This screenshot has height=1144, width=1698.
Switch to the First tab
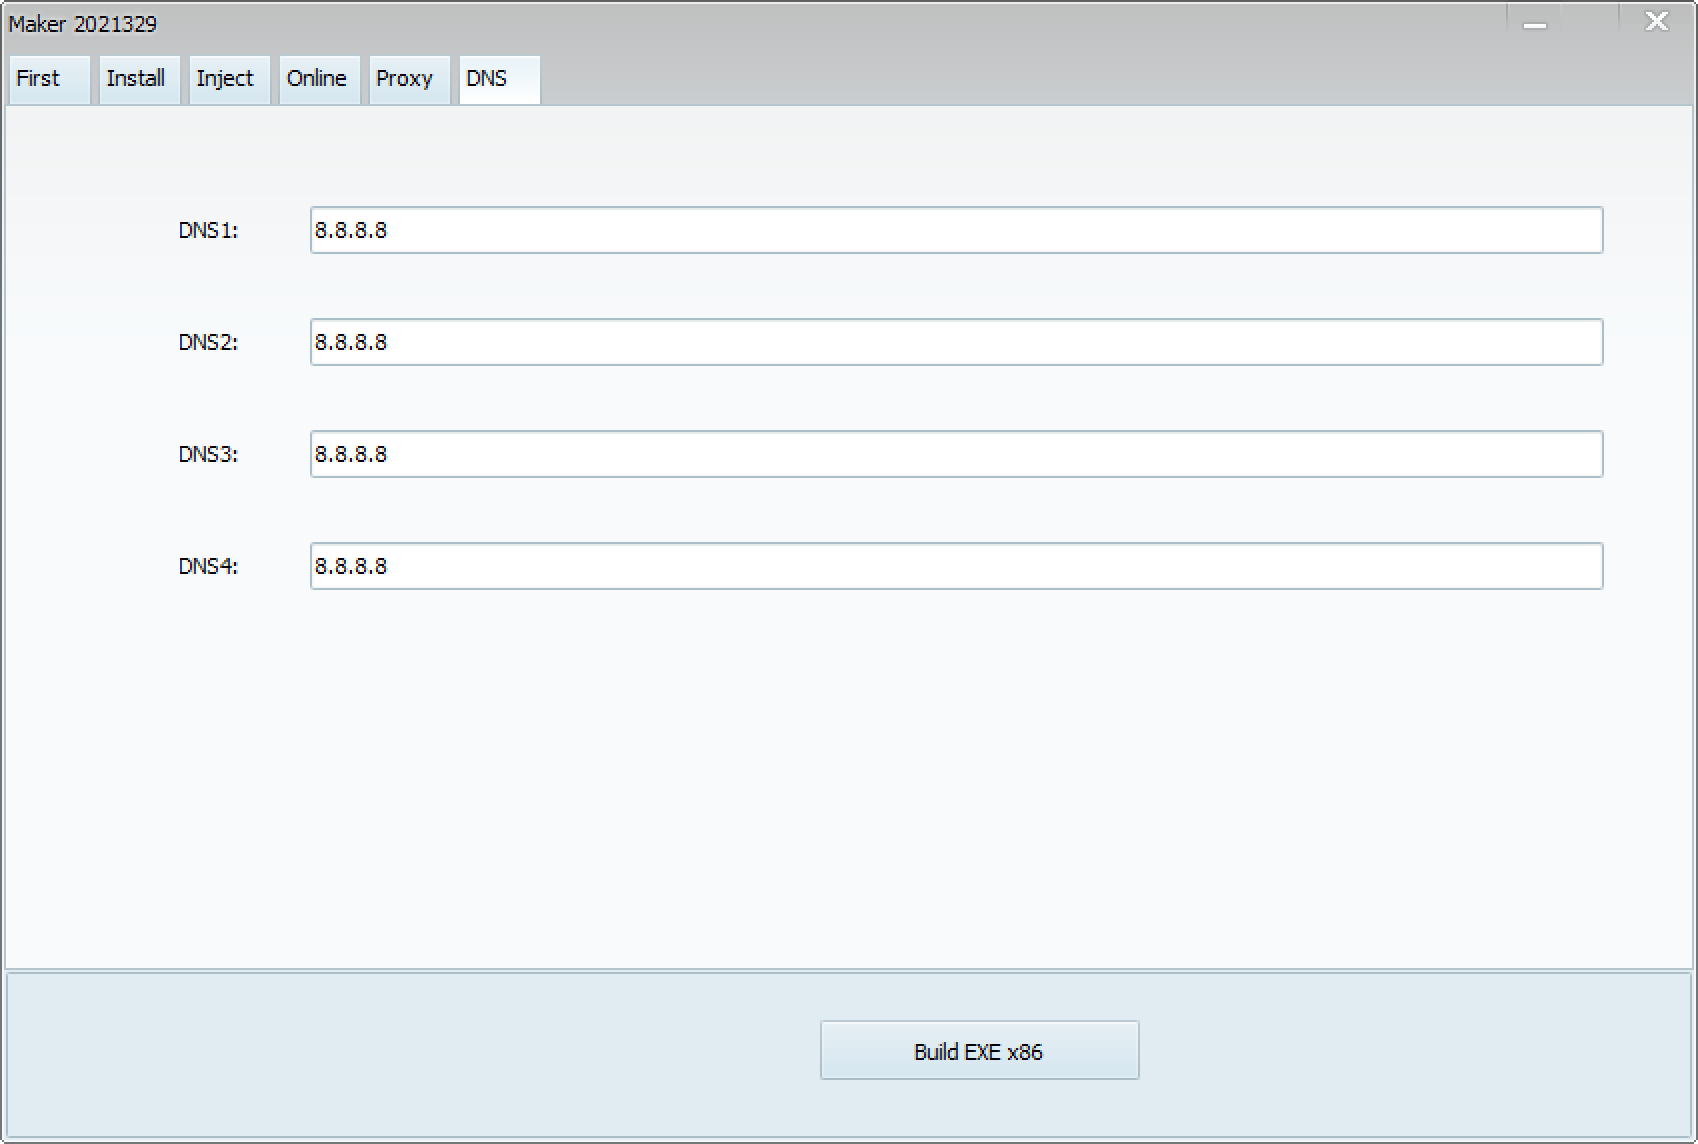click(x=48, y=79)
